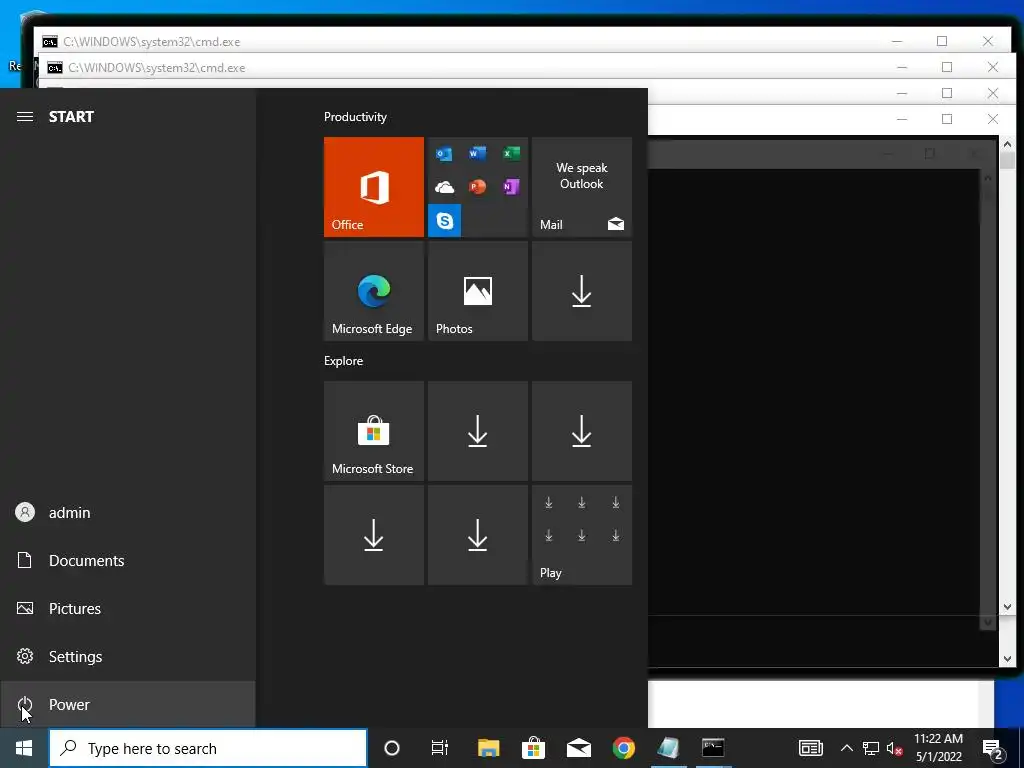The height and width of the screenshot is (768, 1024).
Task: Open the Power options menu
Action: coord(127,705)
